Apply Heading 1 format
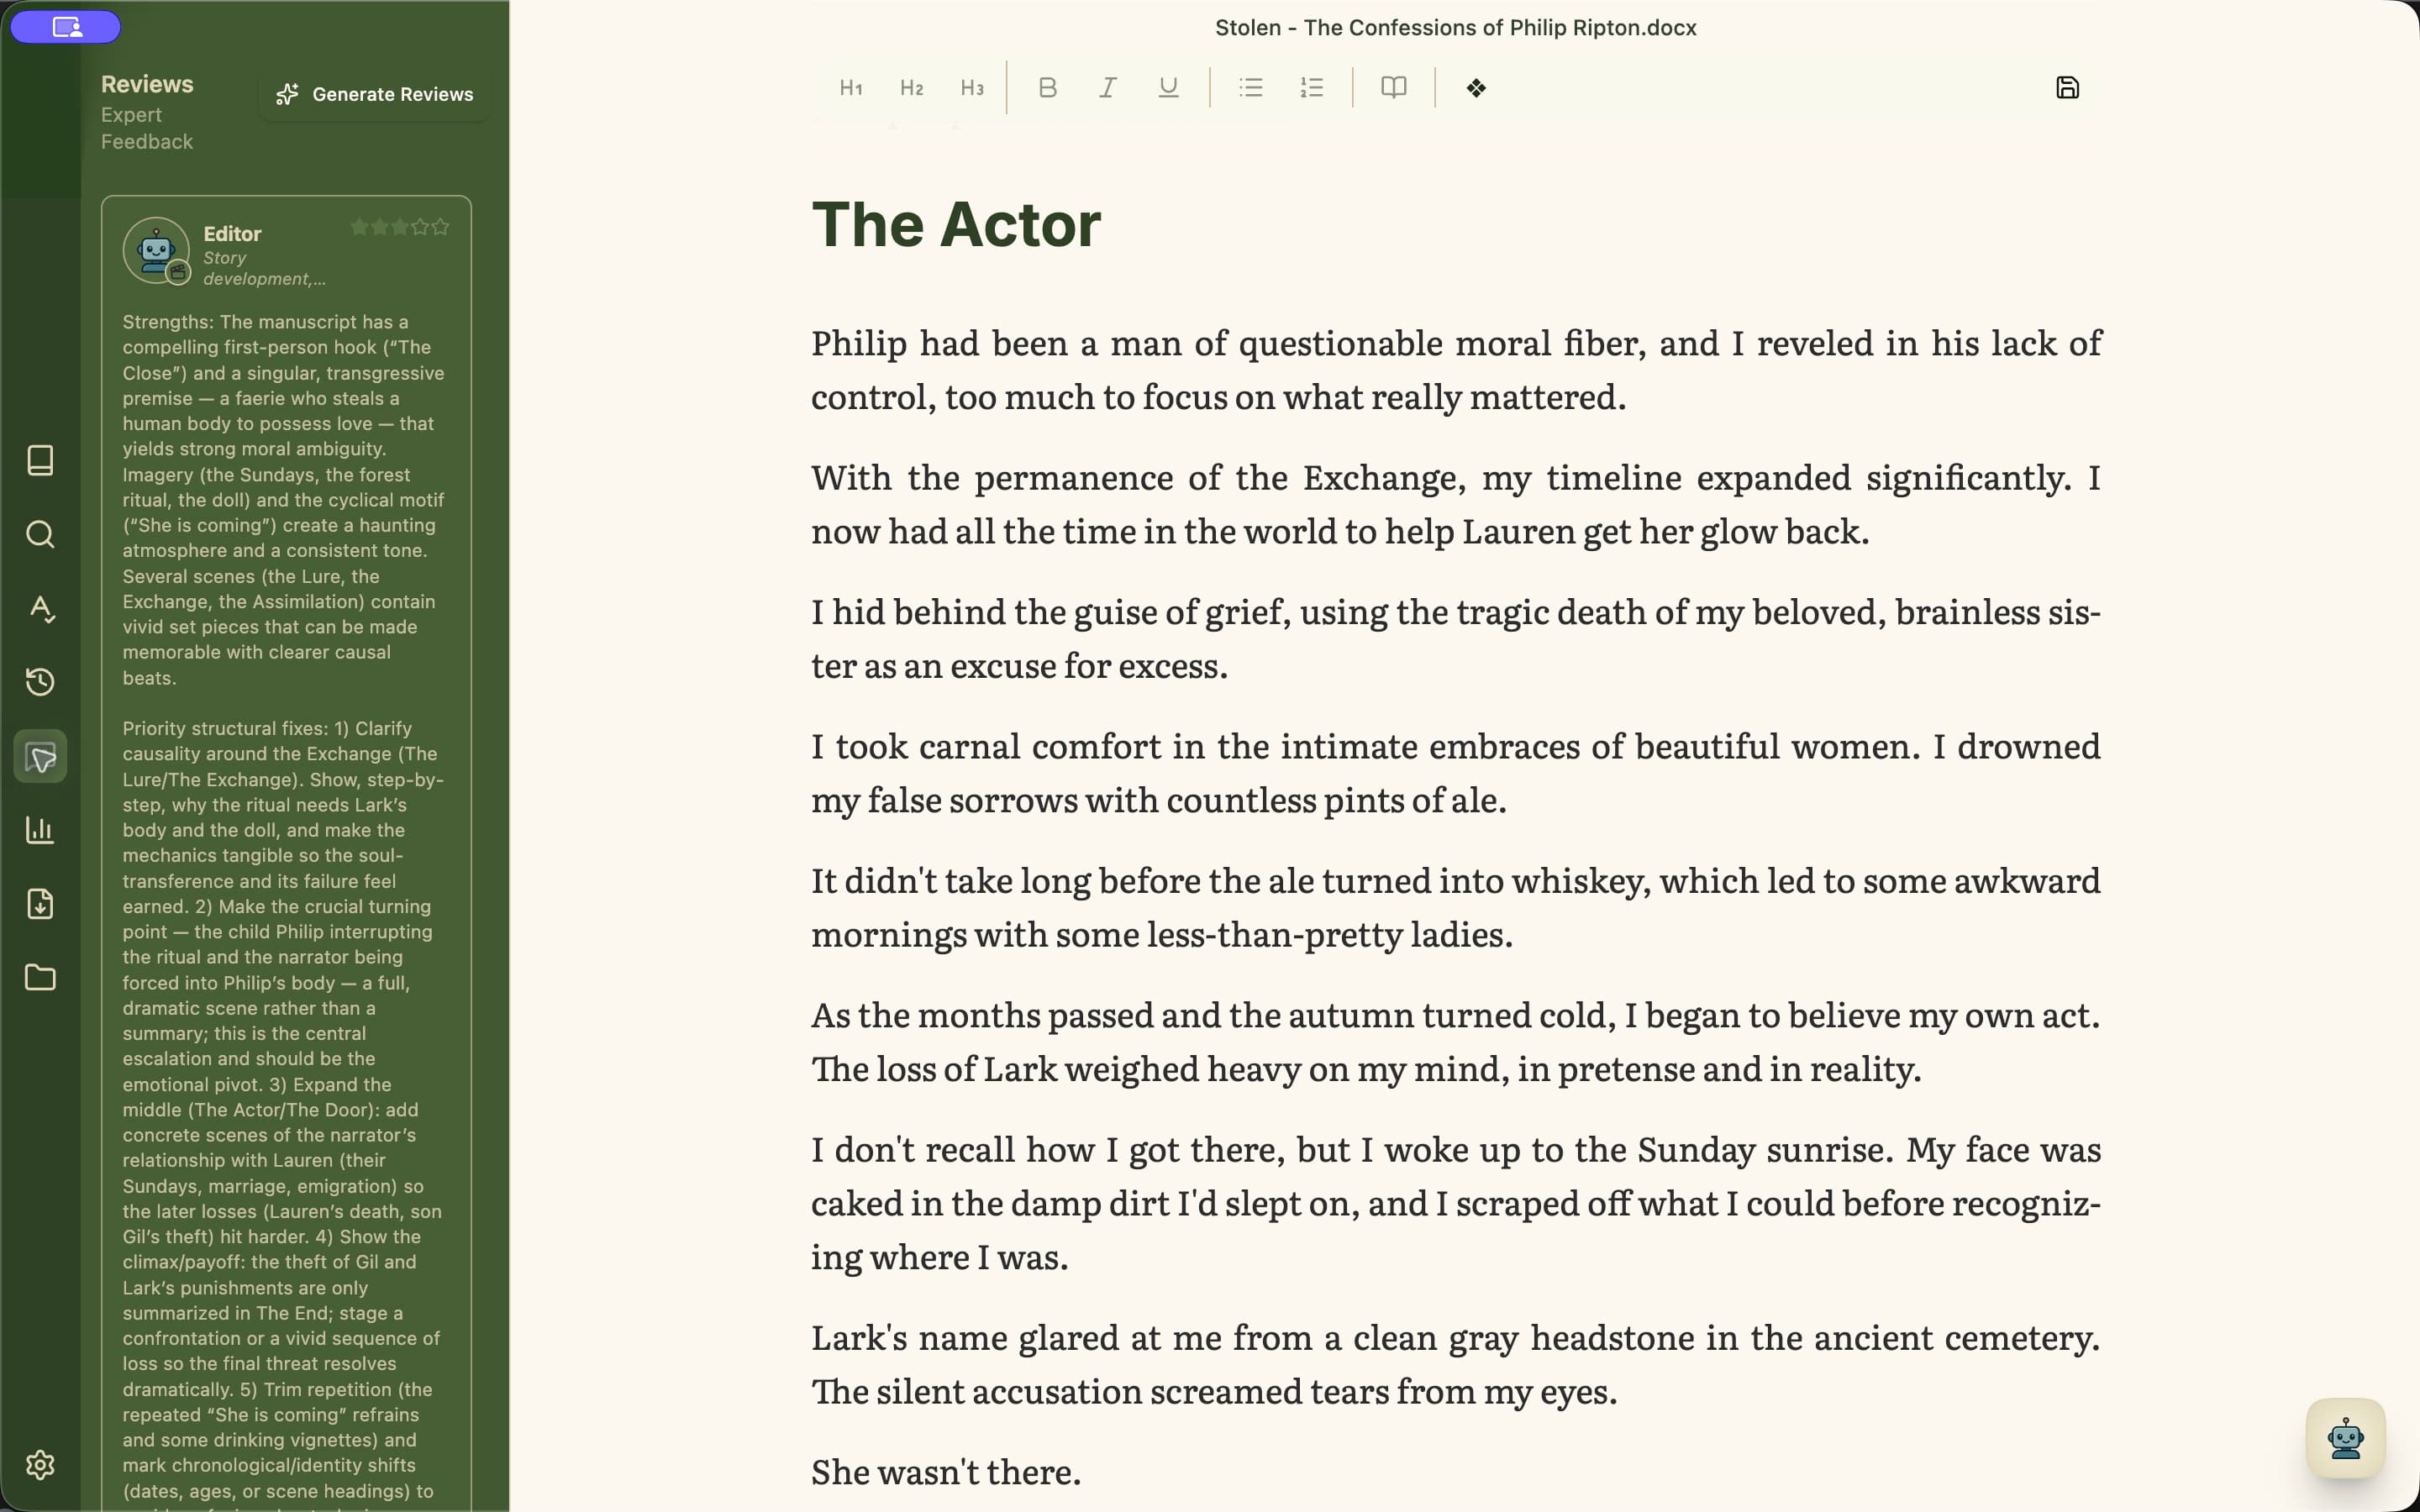 pyautogui.click(x=851, y=88)
